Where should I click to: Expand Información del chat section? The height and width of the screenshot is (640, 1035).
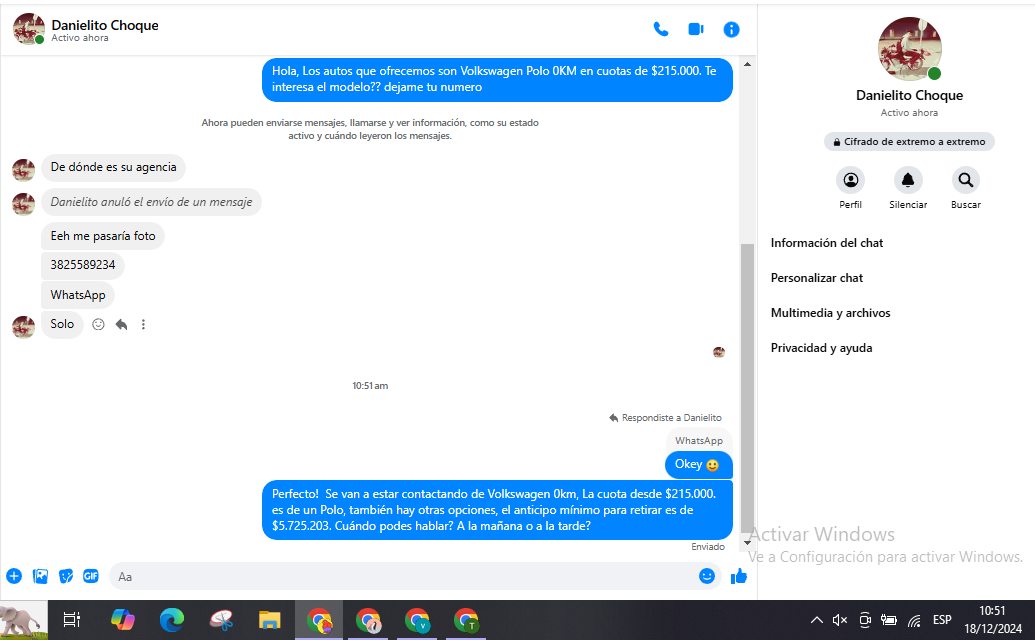click(826, 243)
